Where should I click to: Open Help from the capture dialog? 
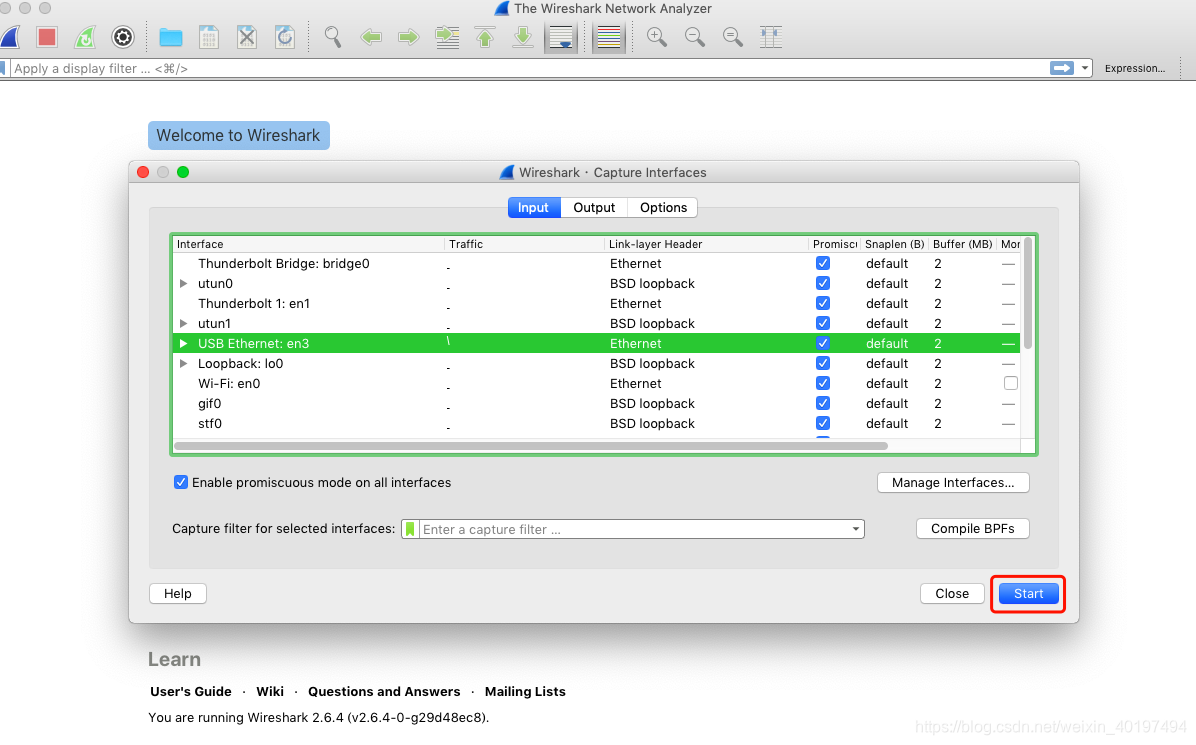coord(178,593)
